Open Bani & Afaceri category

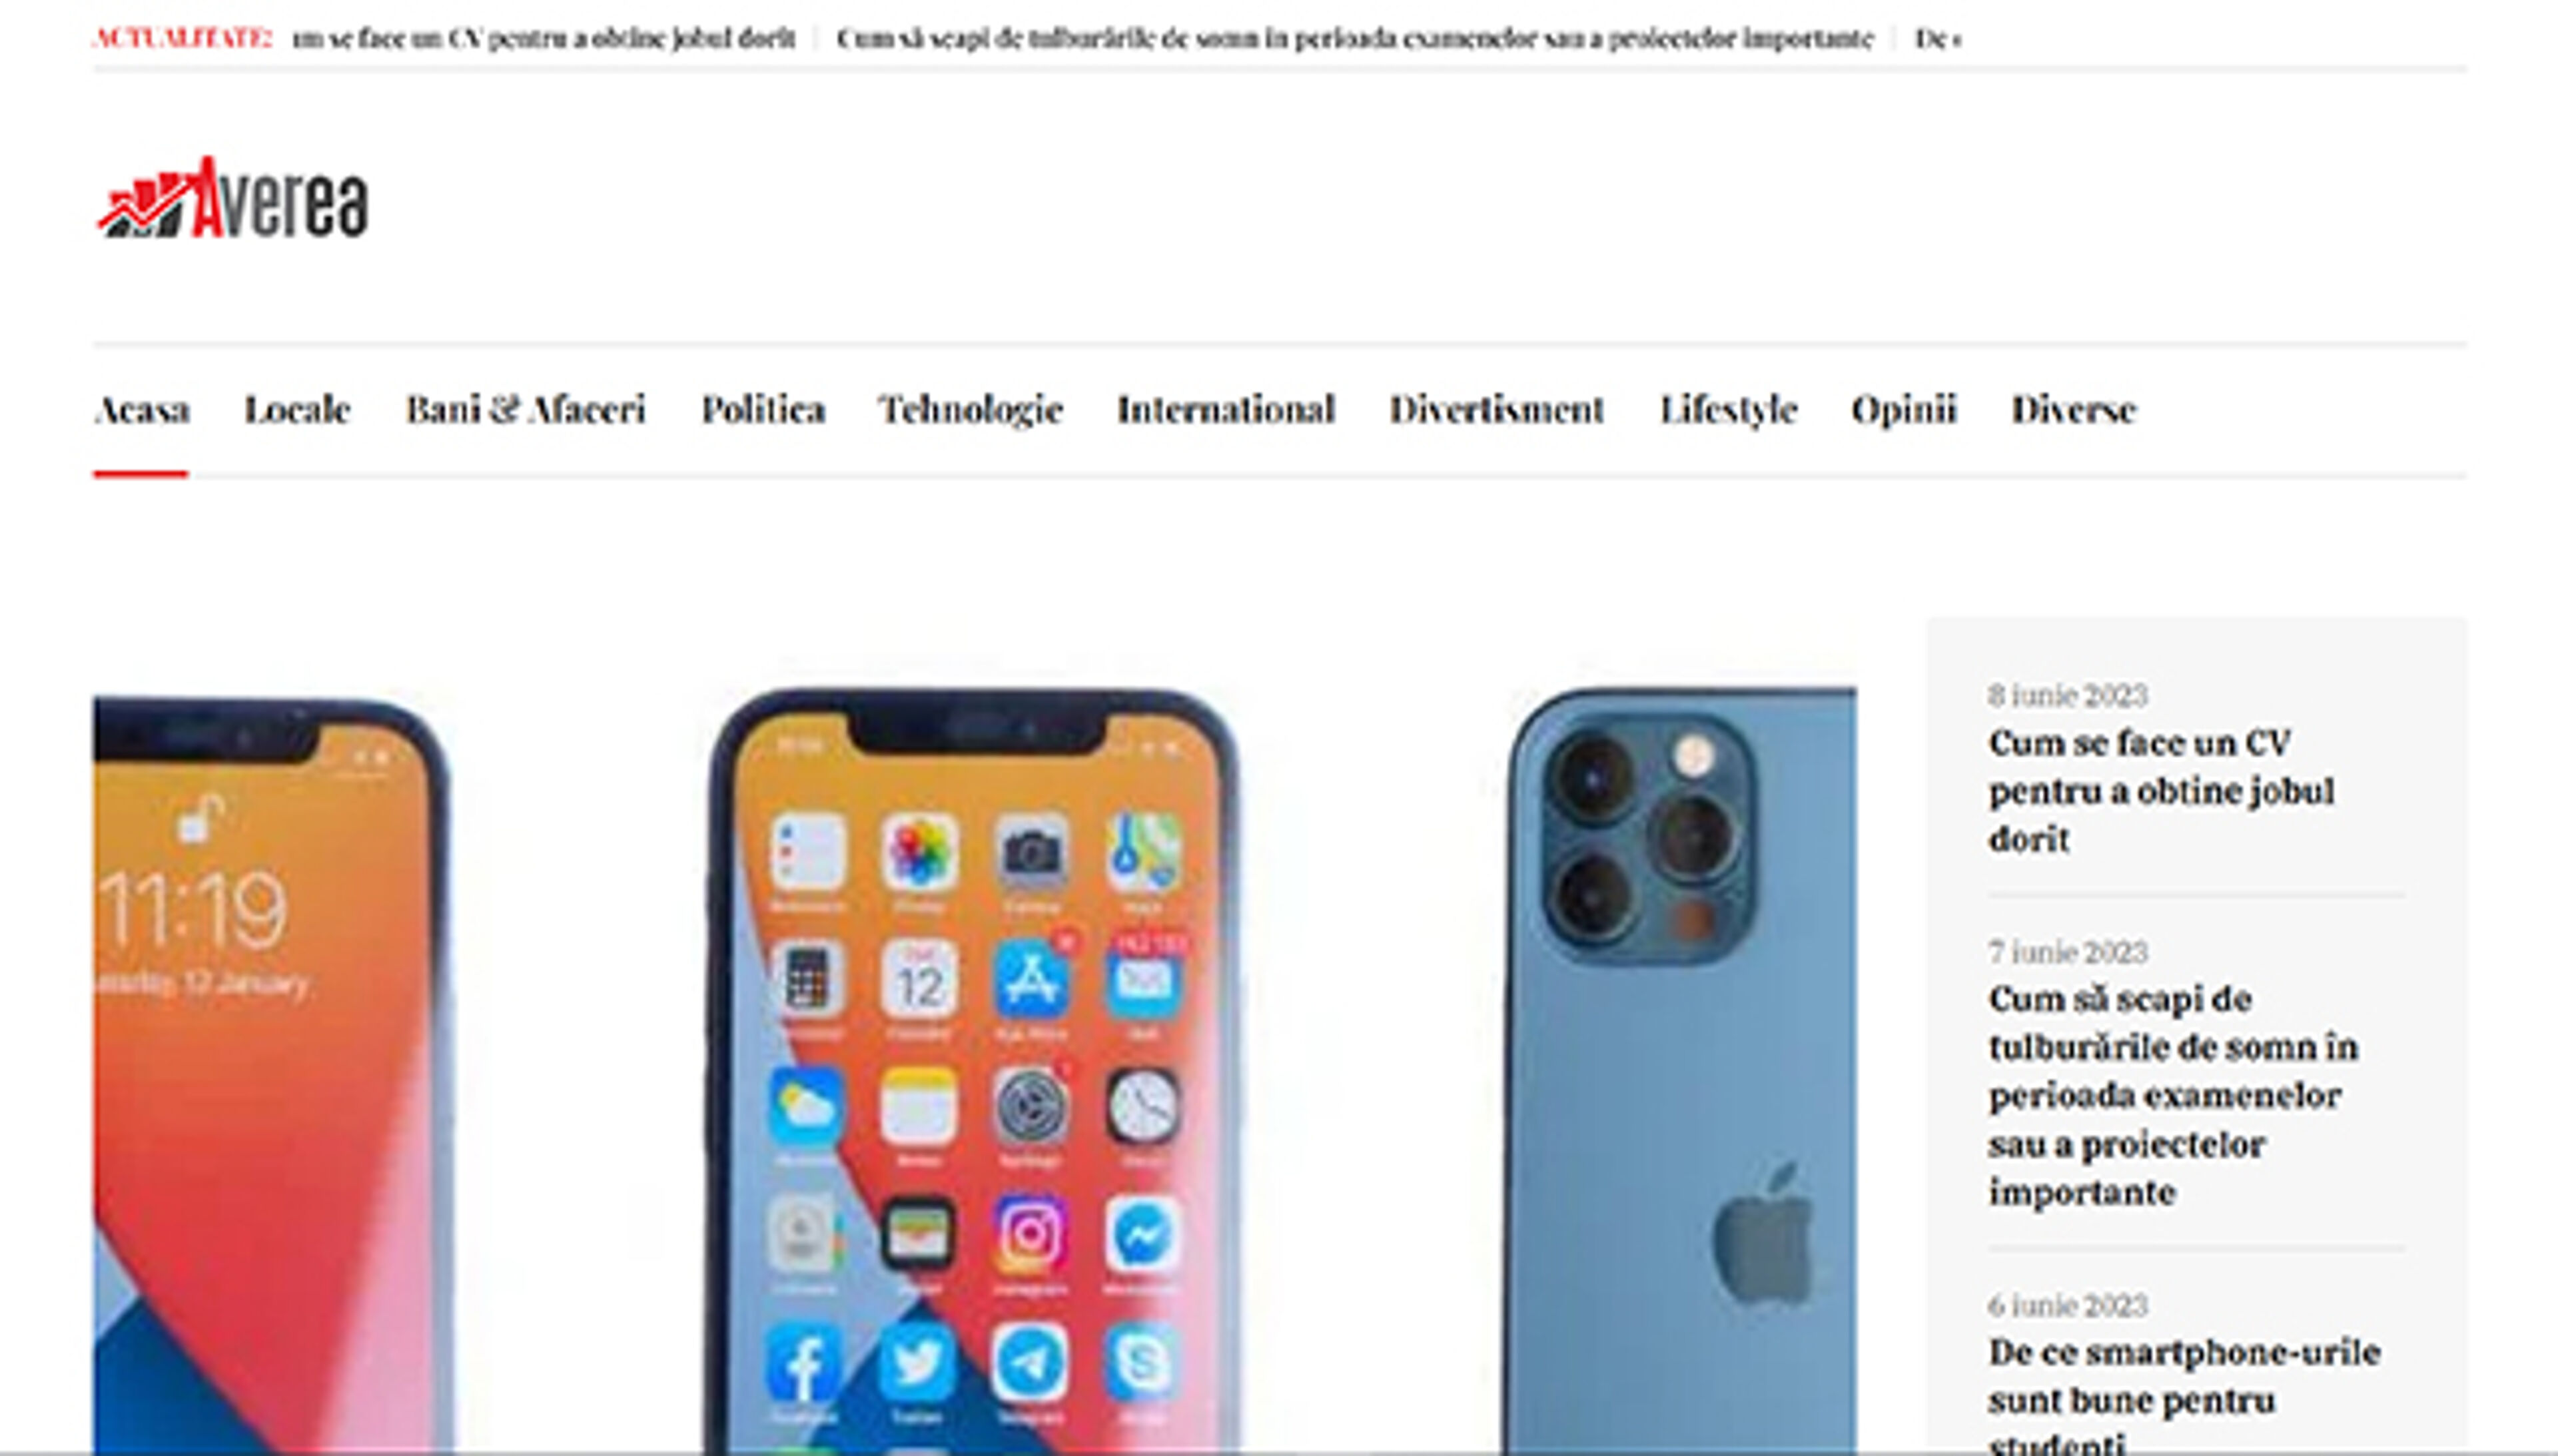click(x=526, y=409)
